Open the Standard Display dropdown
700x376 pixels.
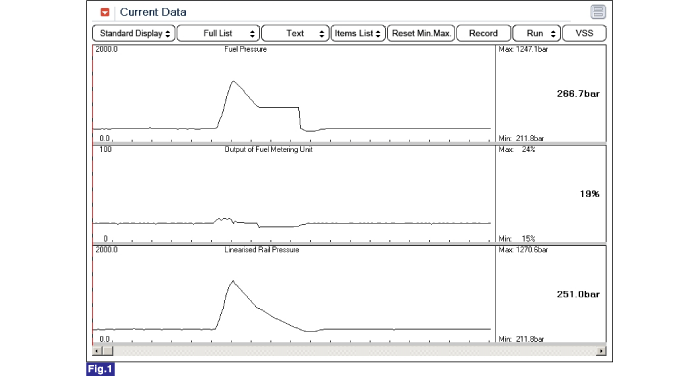click(134, 33)
